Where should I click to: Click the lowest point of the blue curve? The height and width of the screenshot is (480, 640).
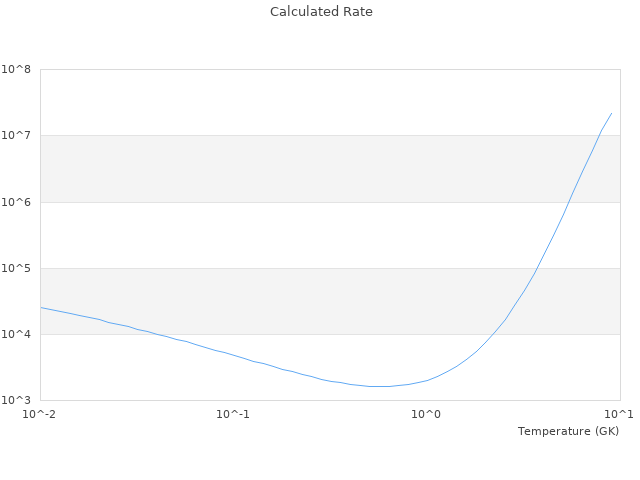[380, 386]
